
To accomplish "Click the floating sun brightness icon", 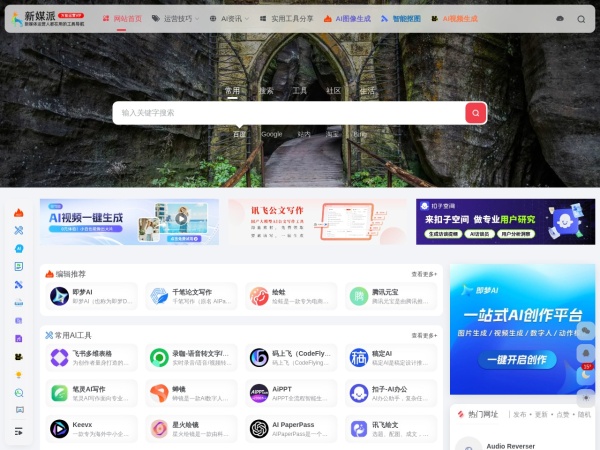I will point(585,398).
